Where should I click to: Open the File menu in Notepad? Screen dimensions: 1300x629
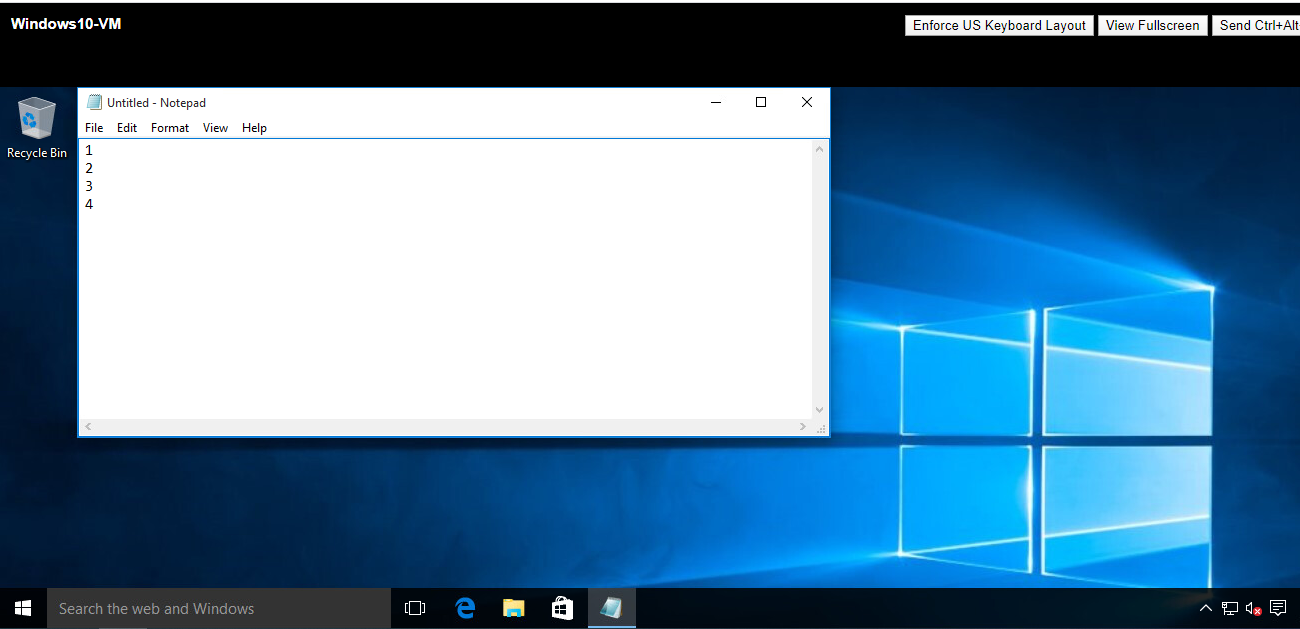(94, 128)
